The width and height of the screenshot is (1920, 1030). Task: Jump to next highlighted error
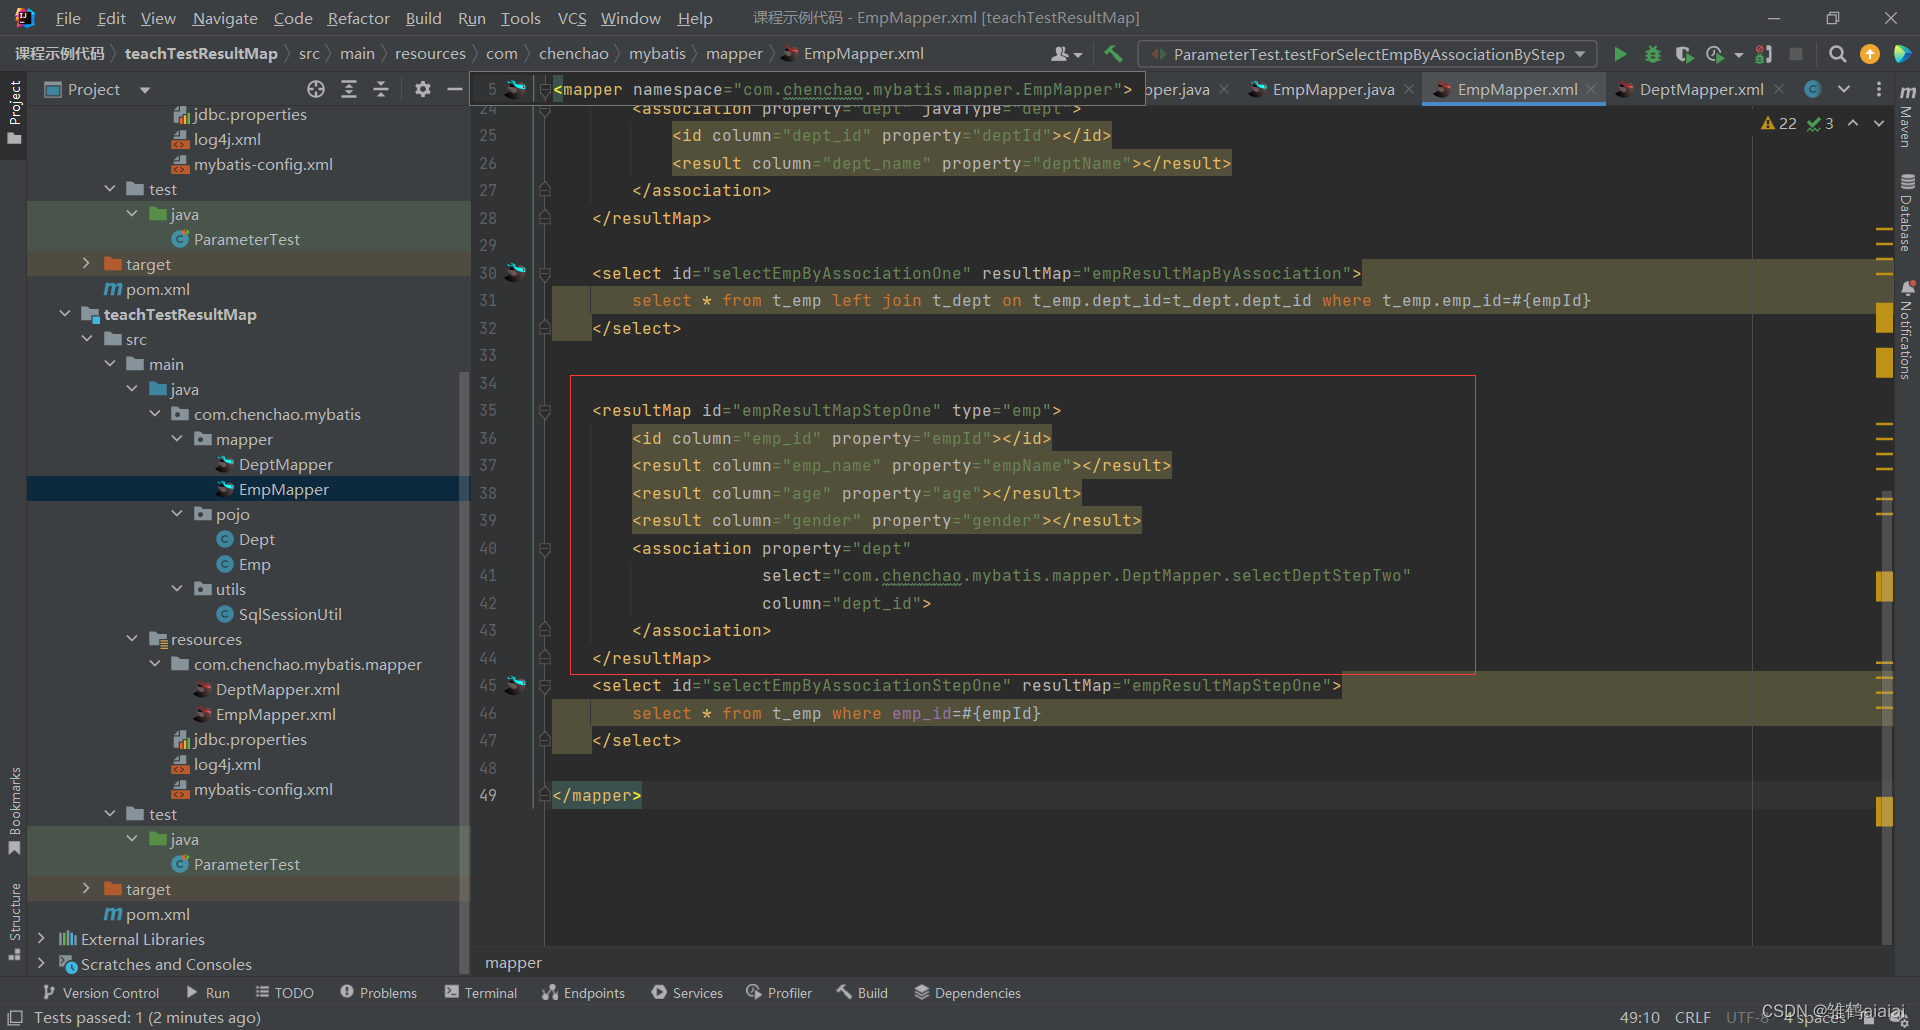tap(1879, 123)
